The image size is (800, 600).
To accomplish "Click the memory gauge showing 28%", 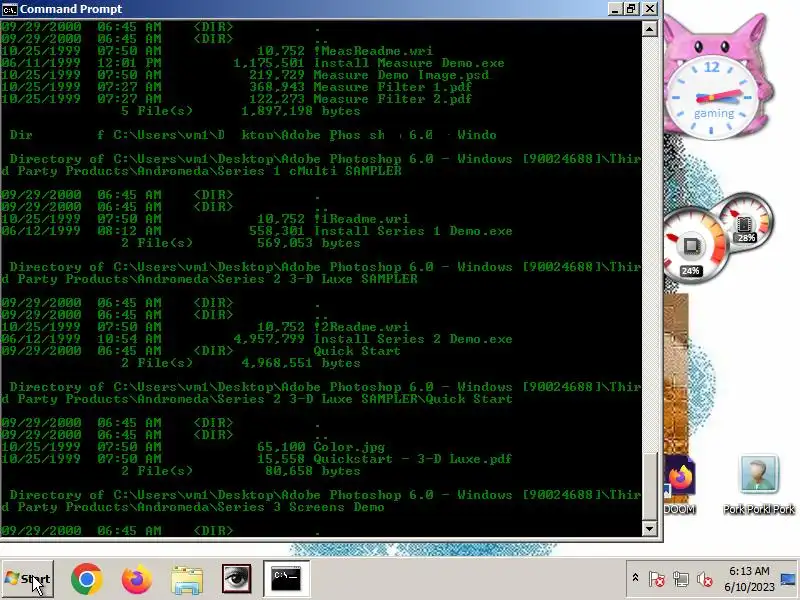I will pos(745,221).
